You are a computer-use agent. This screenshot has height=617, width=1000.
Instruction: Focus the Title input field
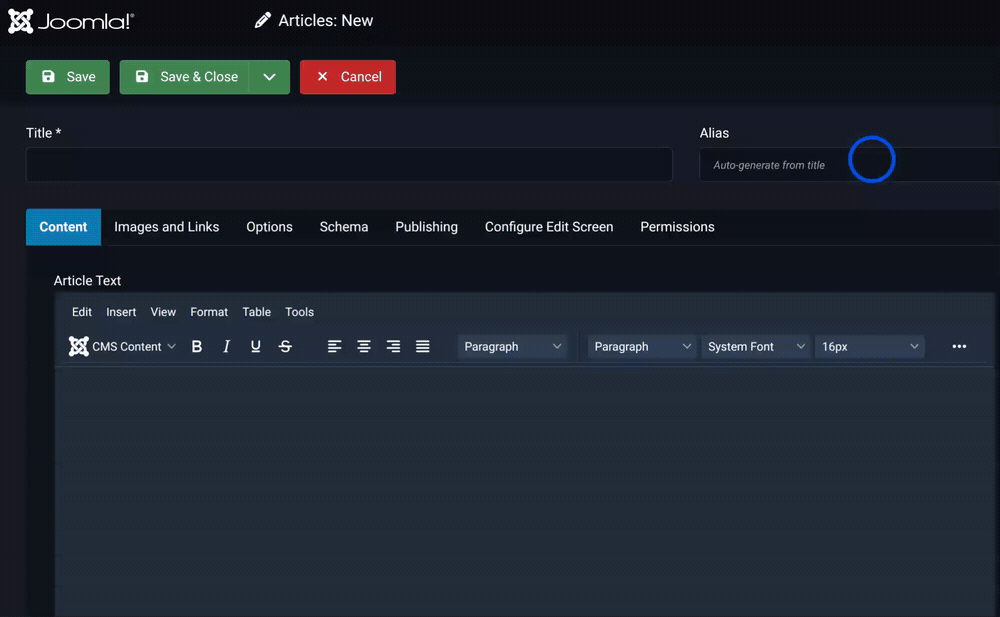coord(349,165)
